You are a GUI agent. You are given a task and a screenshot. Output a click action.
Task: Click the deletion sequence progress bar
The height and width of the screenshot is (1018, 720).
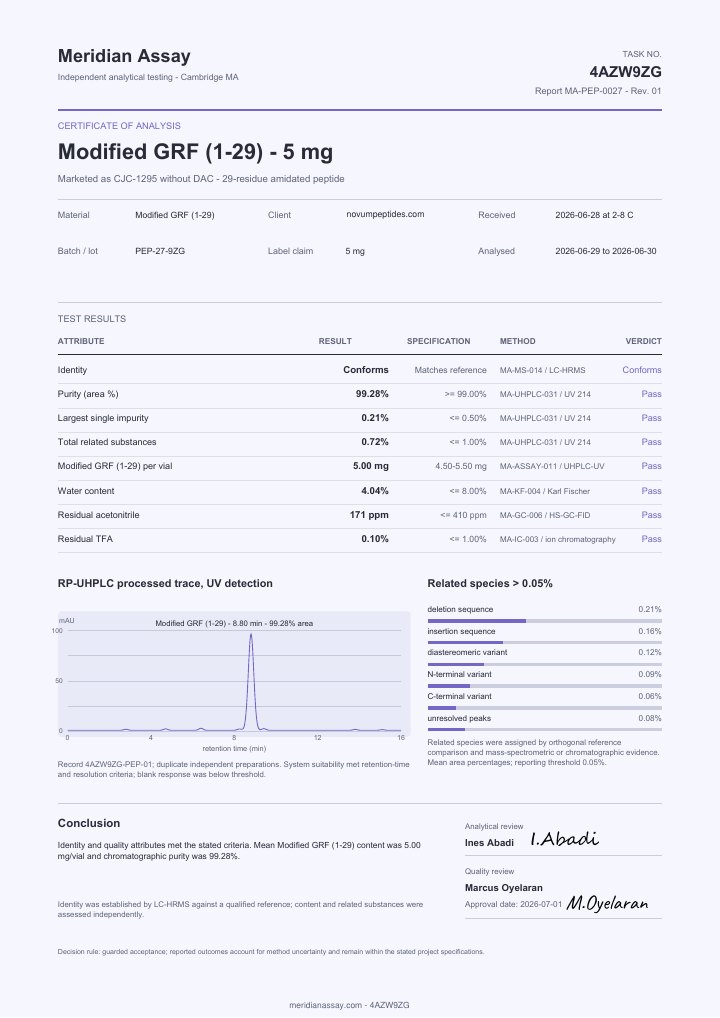click(x=544, y=621)
